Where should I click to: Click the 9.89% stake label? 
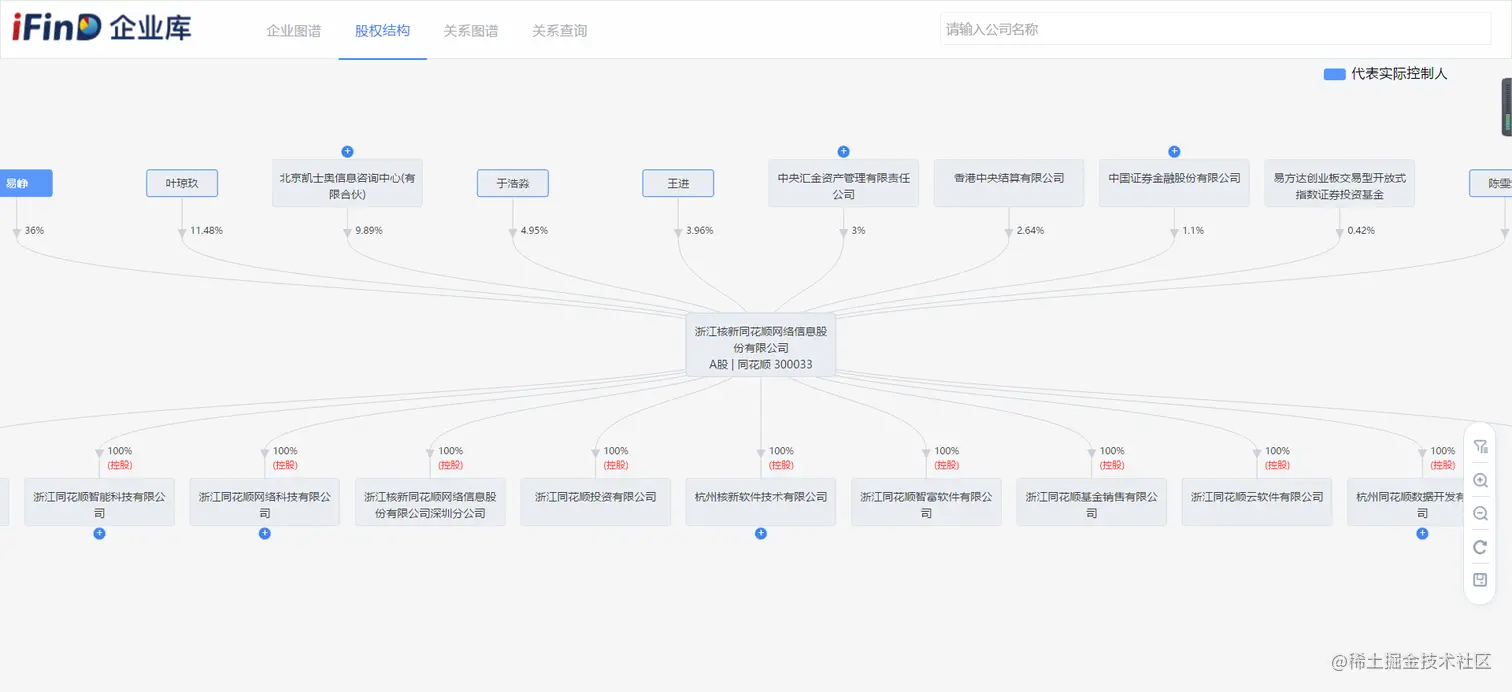point(368,230)
